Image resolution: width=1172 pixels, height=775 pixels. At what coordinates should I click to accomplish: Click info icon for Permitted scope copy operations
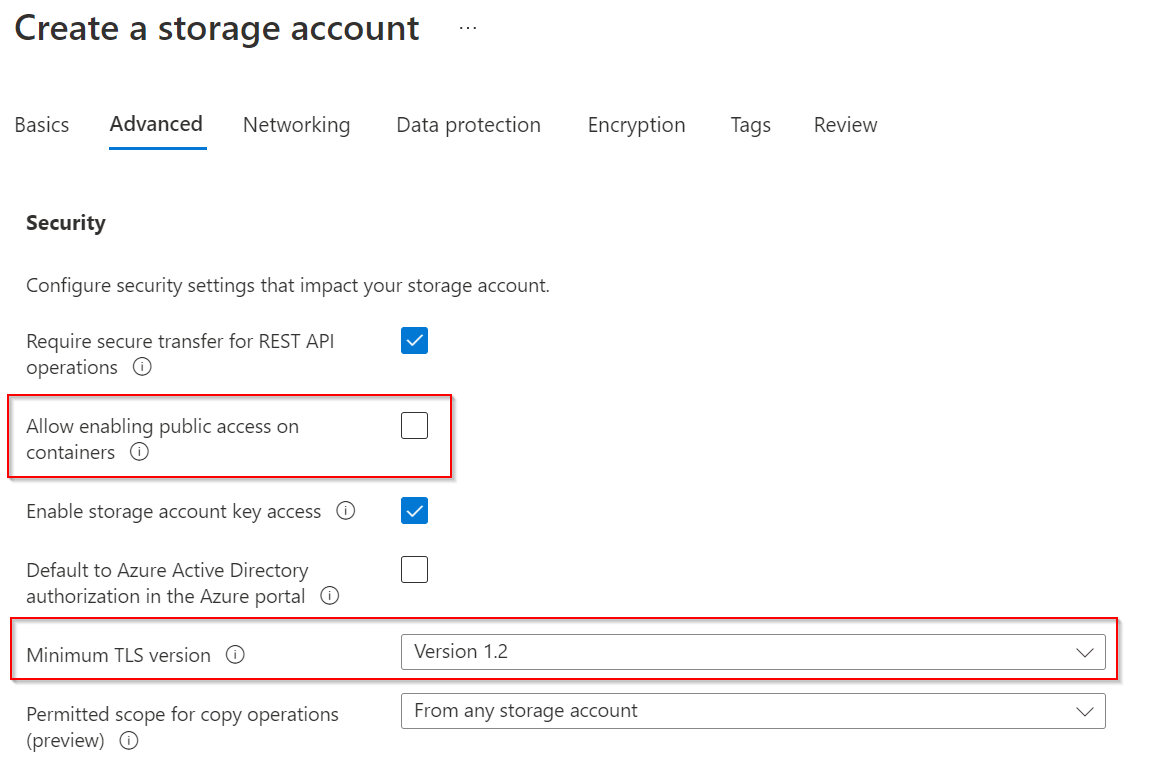(128, 741)
